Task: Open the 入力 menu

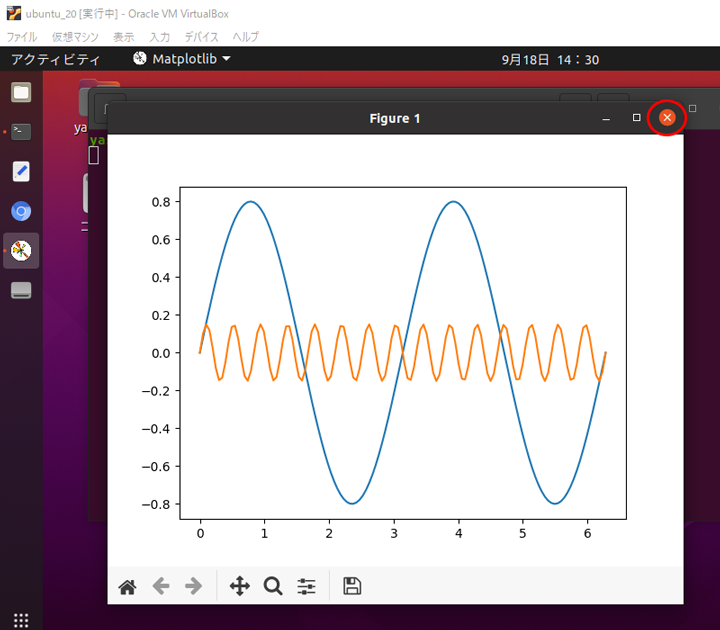Action: tap(159, 37)
